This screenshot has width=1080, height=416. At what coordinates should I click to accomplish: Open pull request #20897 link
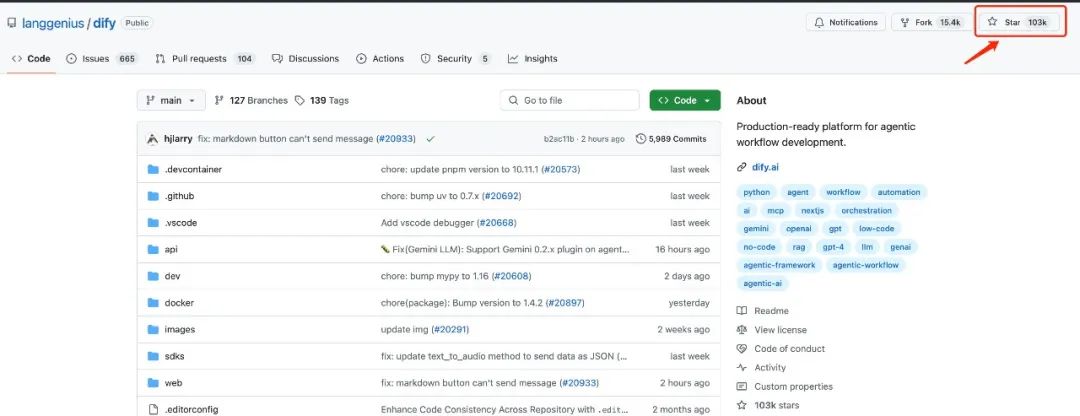[x=565, y=303]
